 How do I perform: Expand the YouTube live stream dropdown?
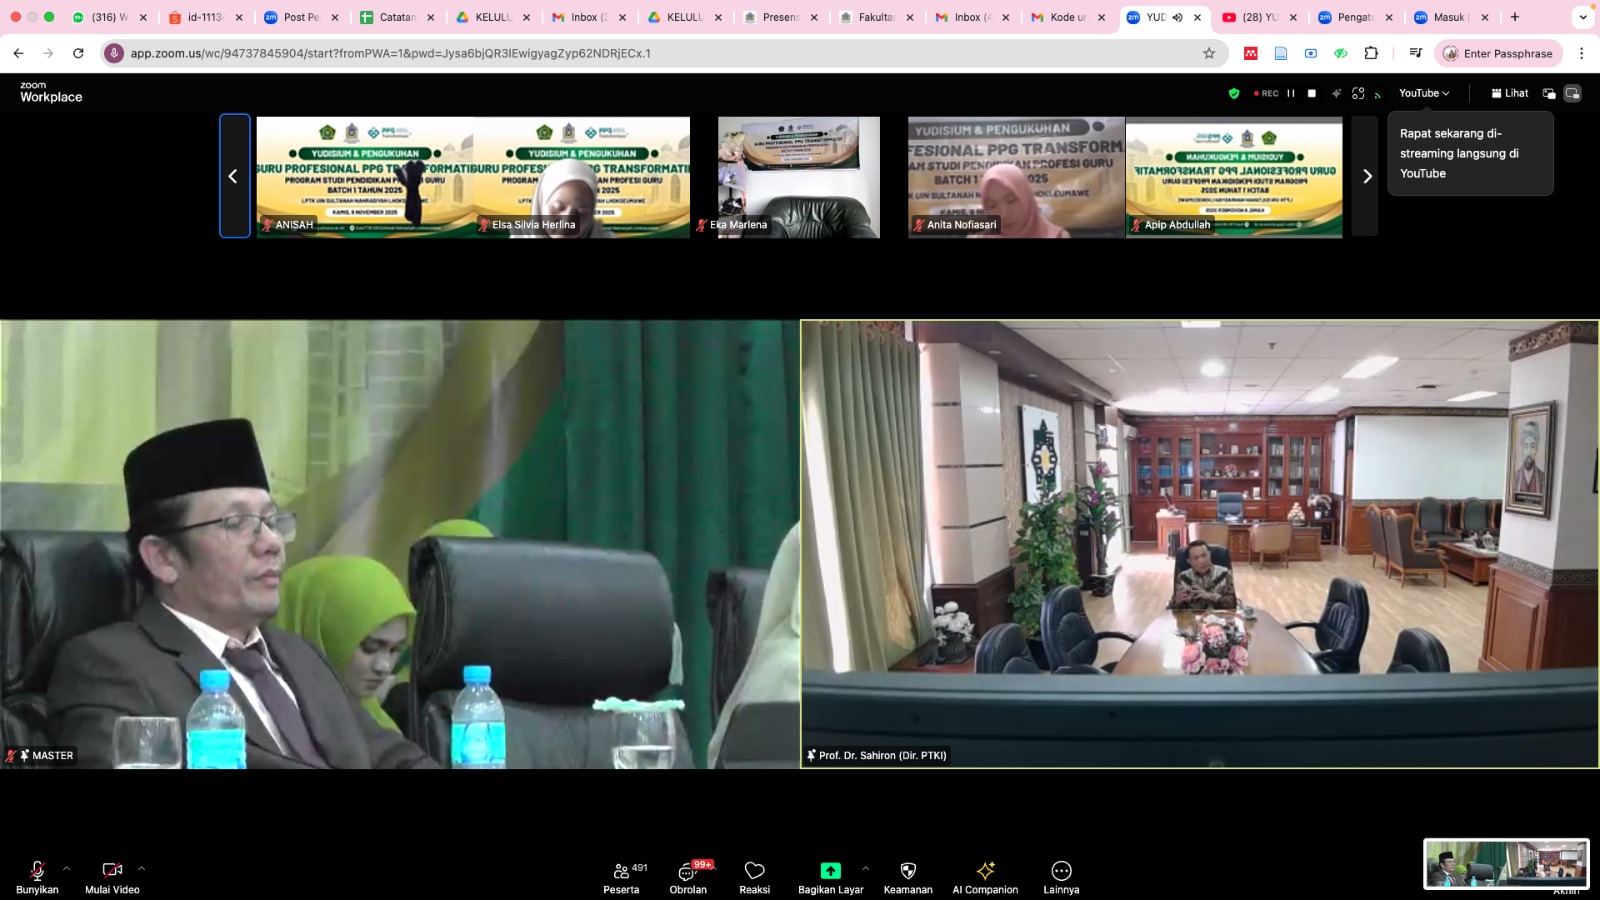[1424, 93]
